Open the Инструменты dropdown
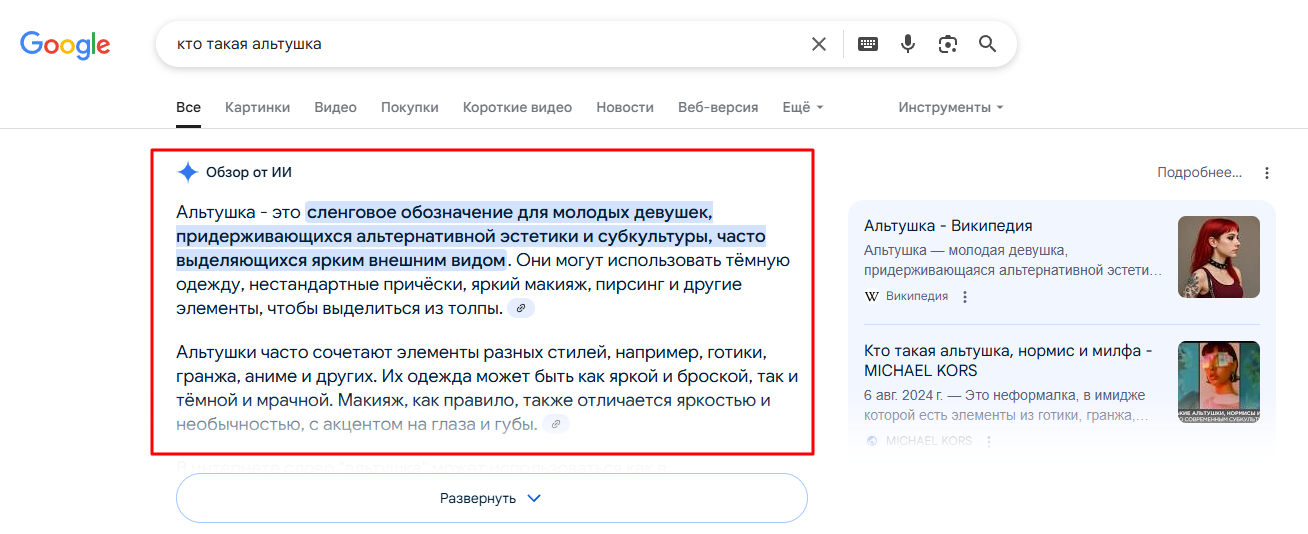Image resolution: width=1308 pixels, height=534 pixels. click(x=950, y=107)
